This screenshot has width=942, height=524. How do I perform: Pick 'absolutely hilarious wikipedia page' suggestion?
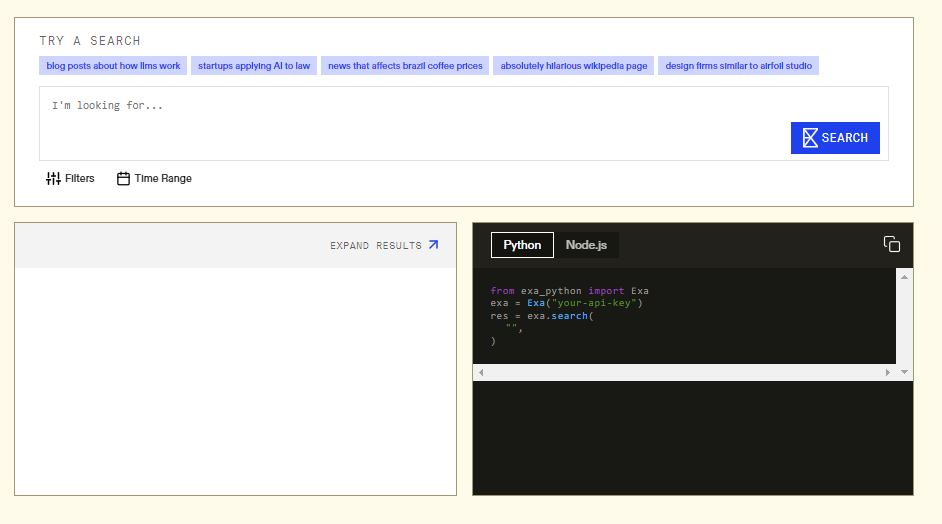click(574, 66)
